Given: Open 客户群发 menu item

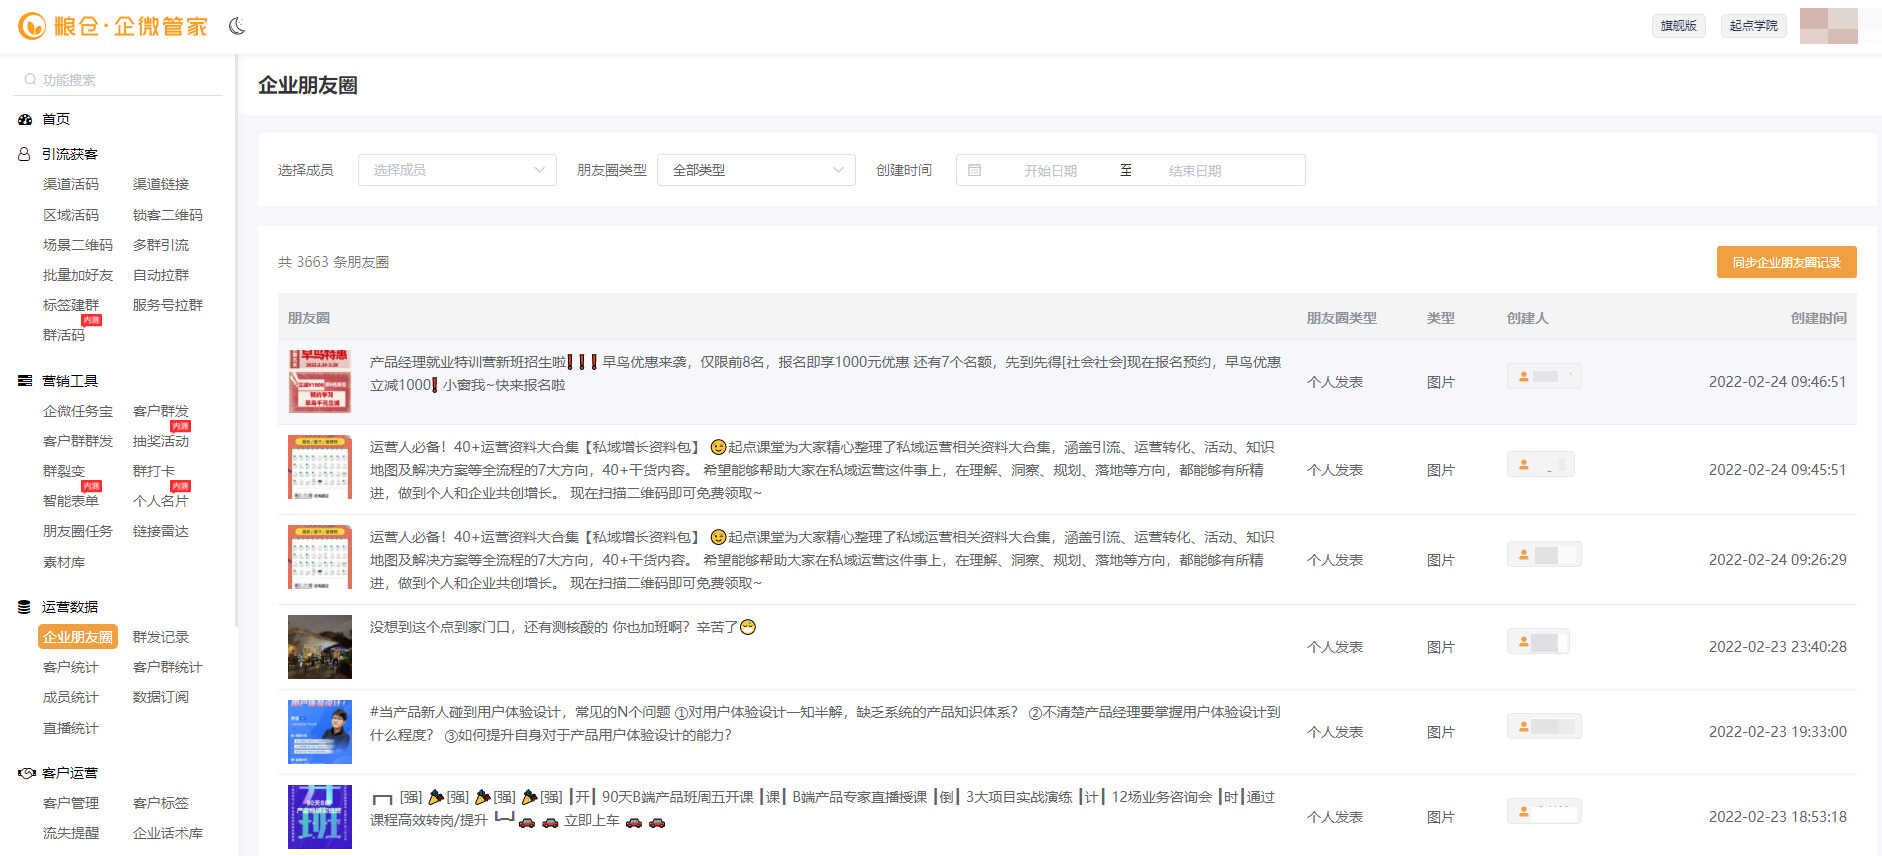Looking at the screenshot, I should pyautogui.click(x=161, y=411).
